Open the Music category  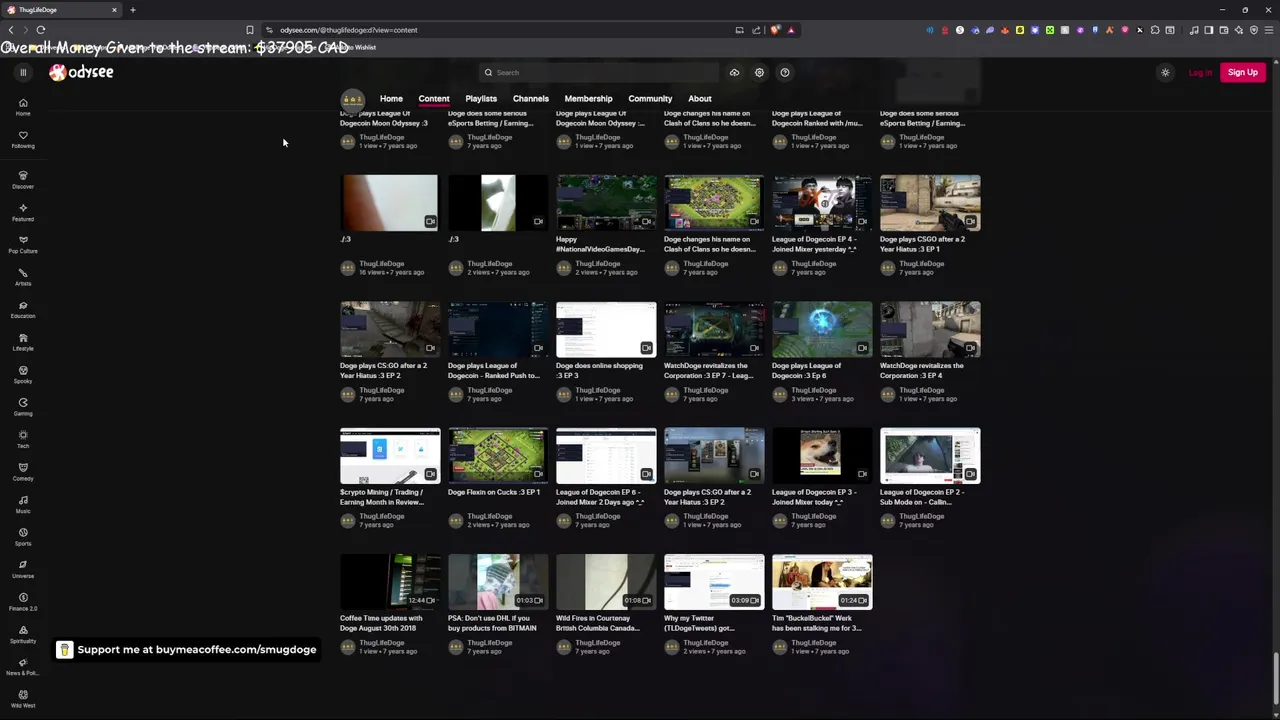[23, 505]
